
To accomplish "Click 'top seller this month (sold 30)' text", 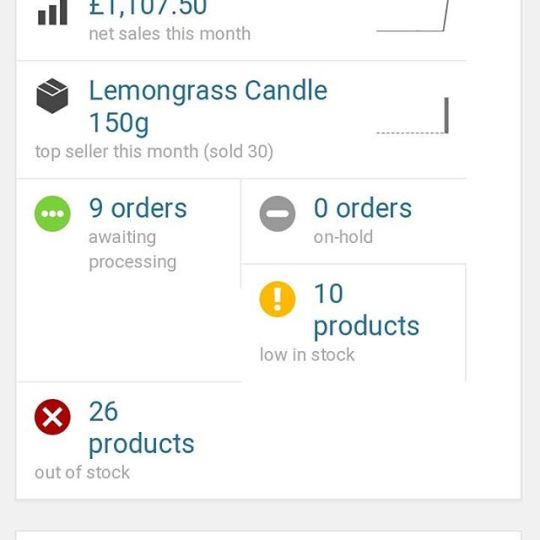I will click(x=154, y=152).
